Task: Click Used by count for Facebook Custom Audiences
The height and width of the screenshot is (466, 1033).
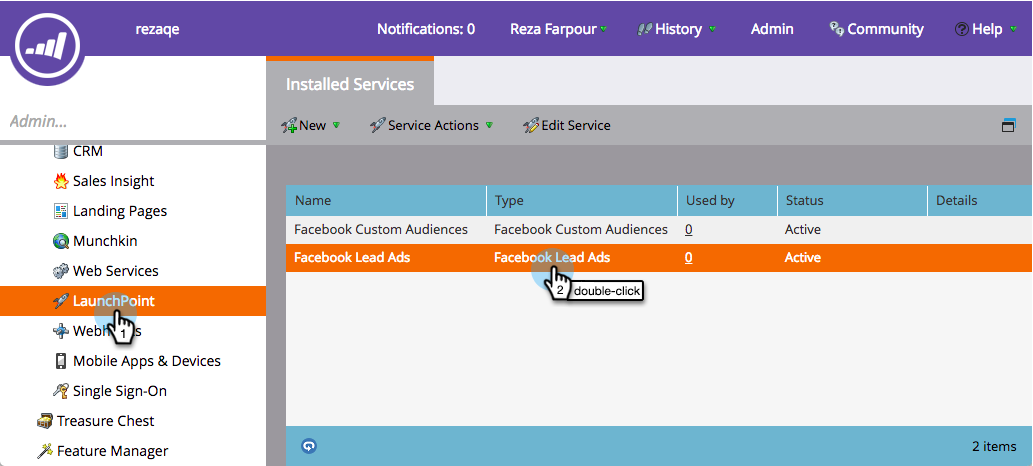Action: pos(688,229)
